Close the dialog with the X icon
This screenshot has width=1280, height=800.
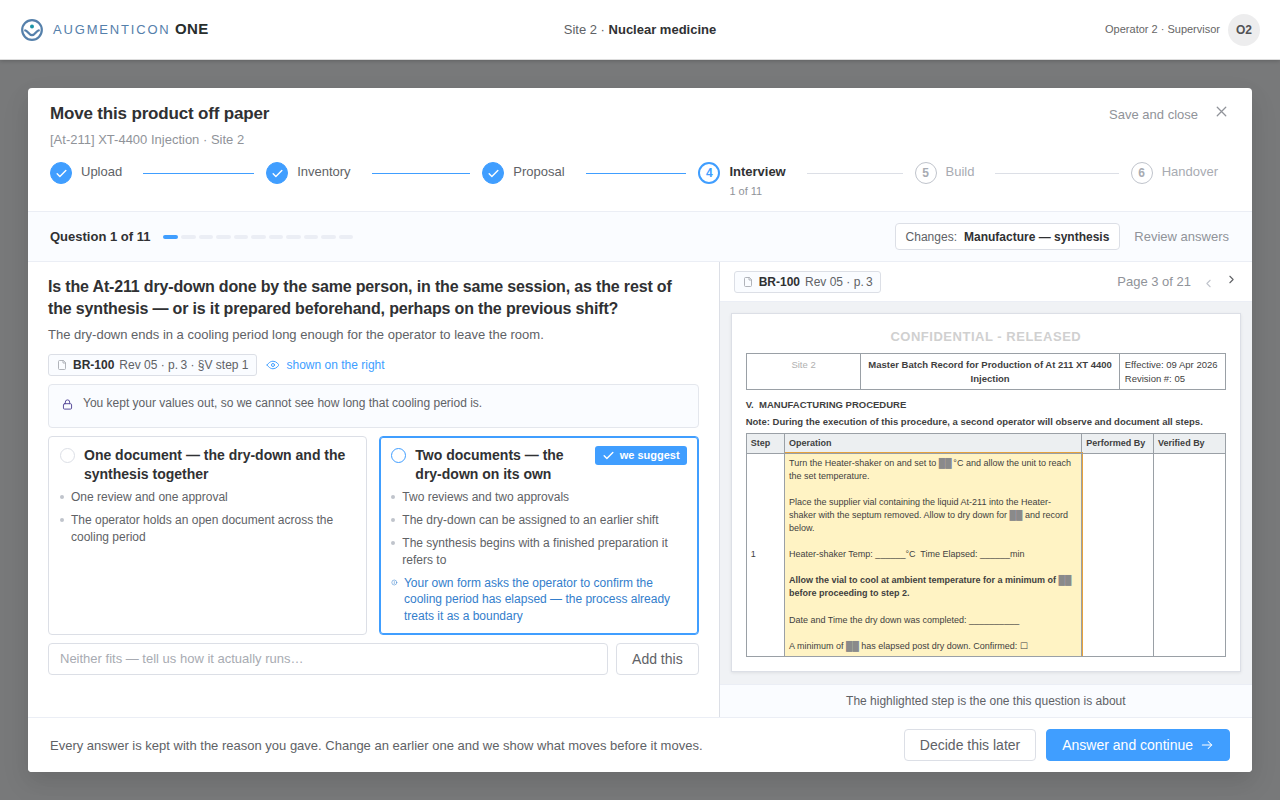click(1221, 112)
